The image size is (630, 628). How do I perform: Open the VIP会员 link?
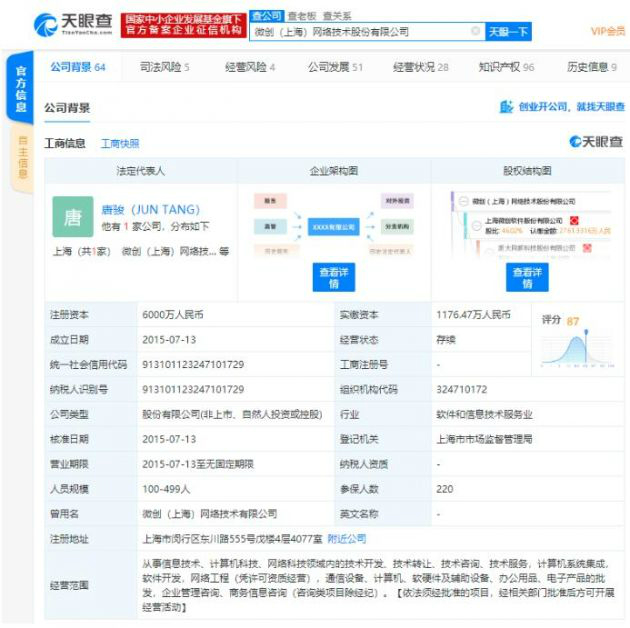608,31
